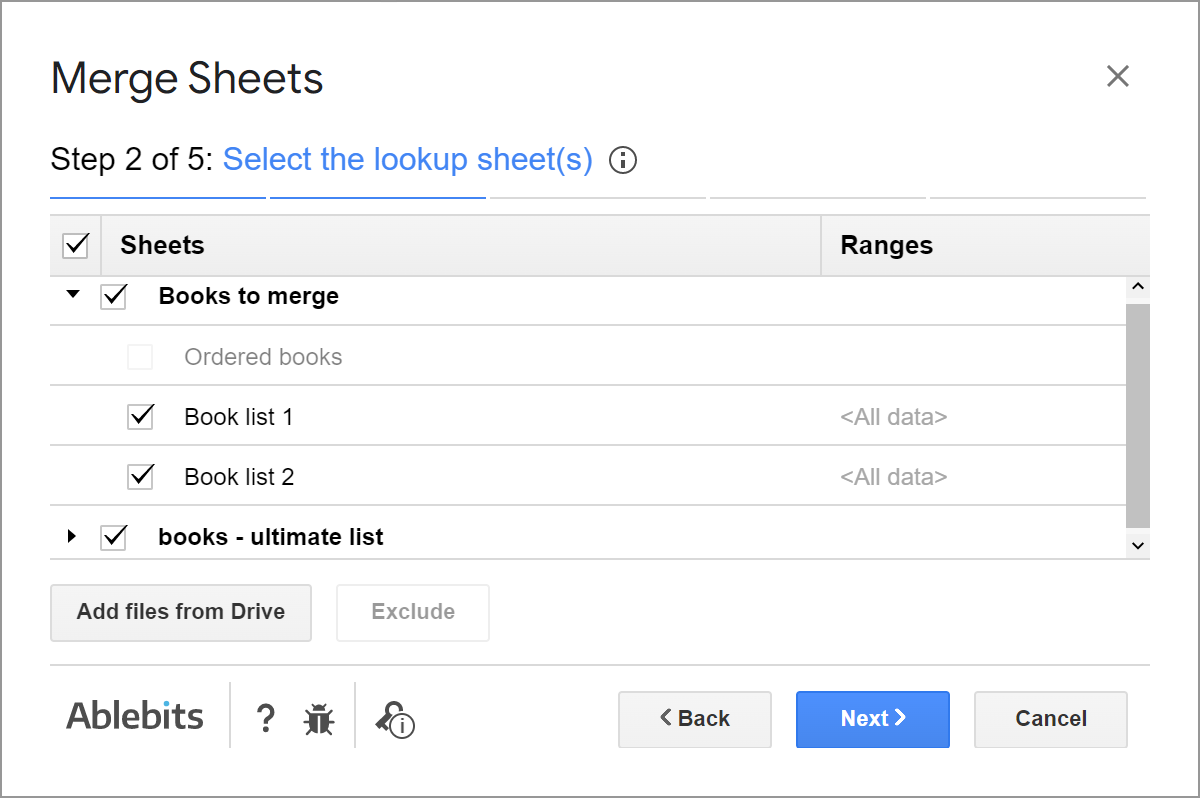This screenshot has height=798, width=1200.
Task: Toggle the select-all checkbox in the header
Action: coord(75,244)
